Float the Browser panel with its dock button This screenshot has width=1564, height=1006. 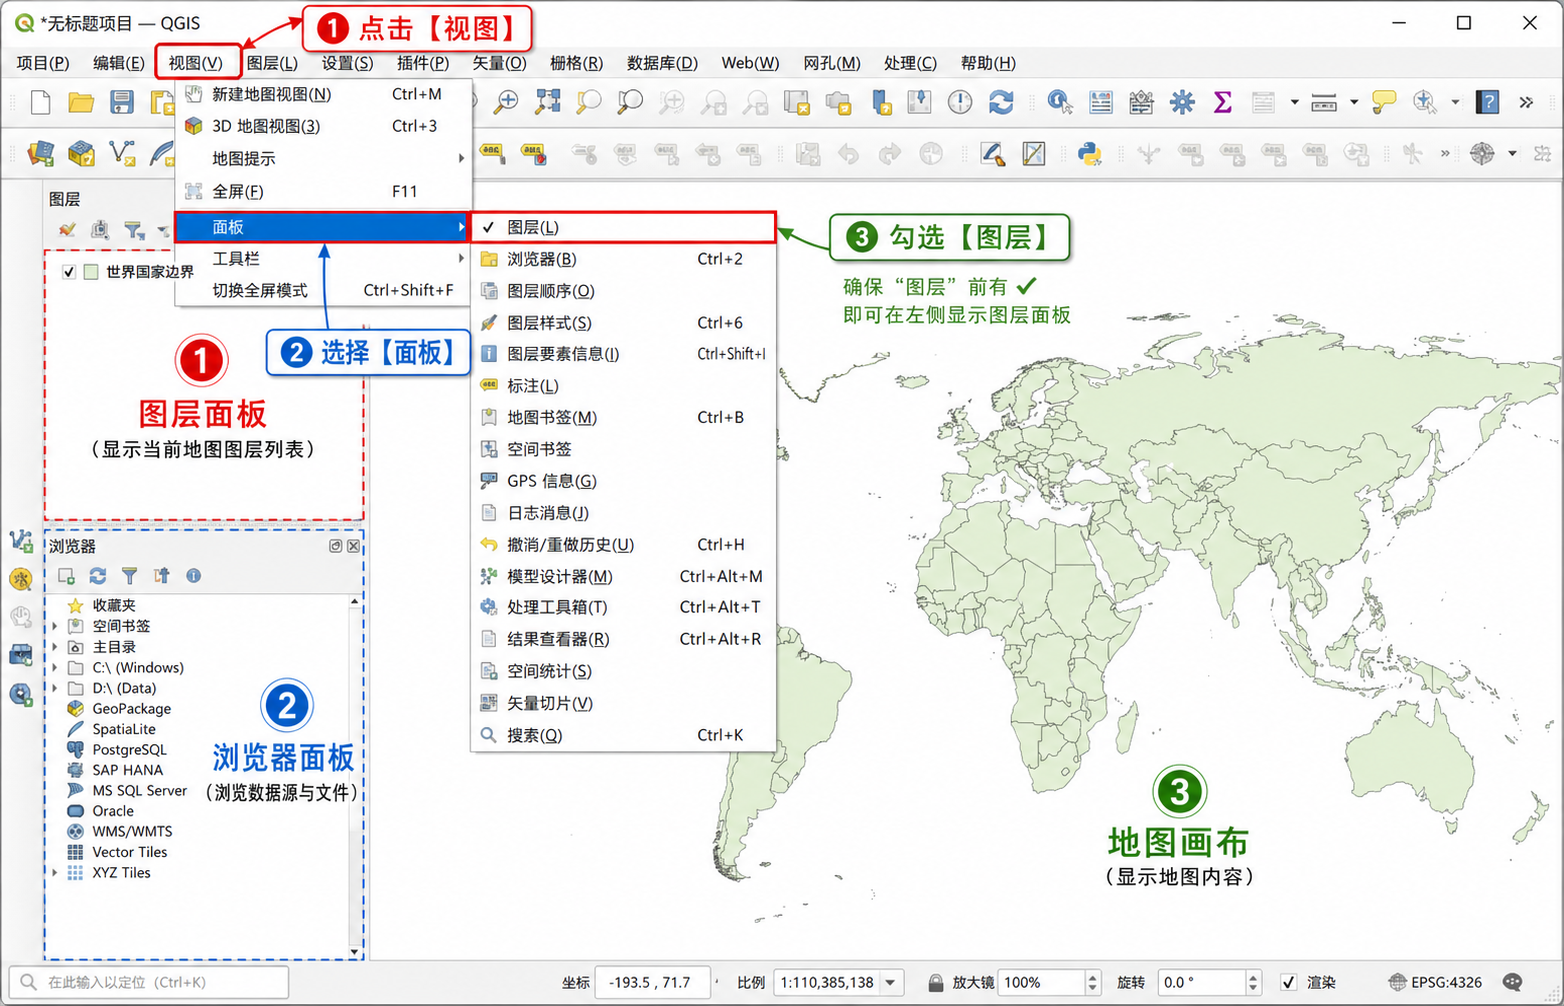[x=336, y=546]
